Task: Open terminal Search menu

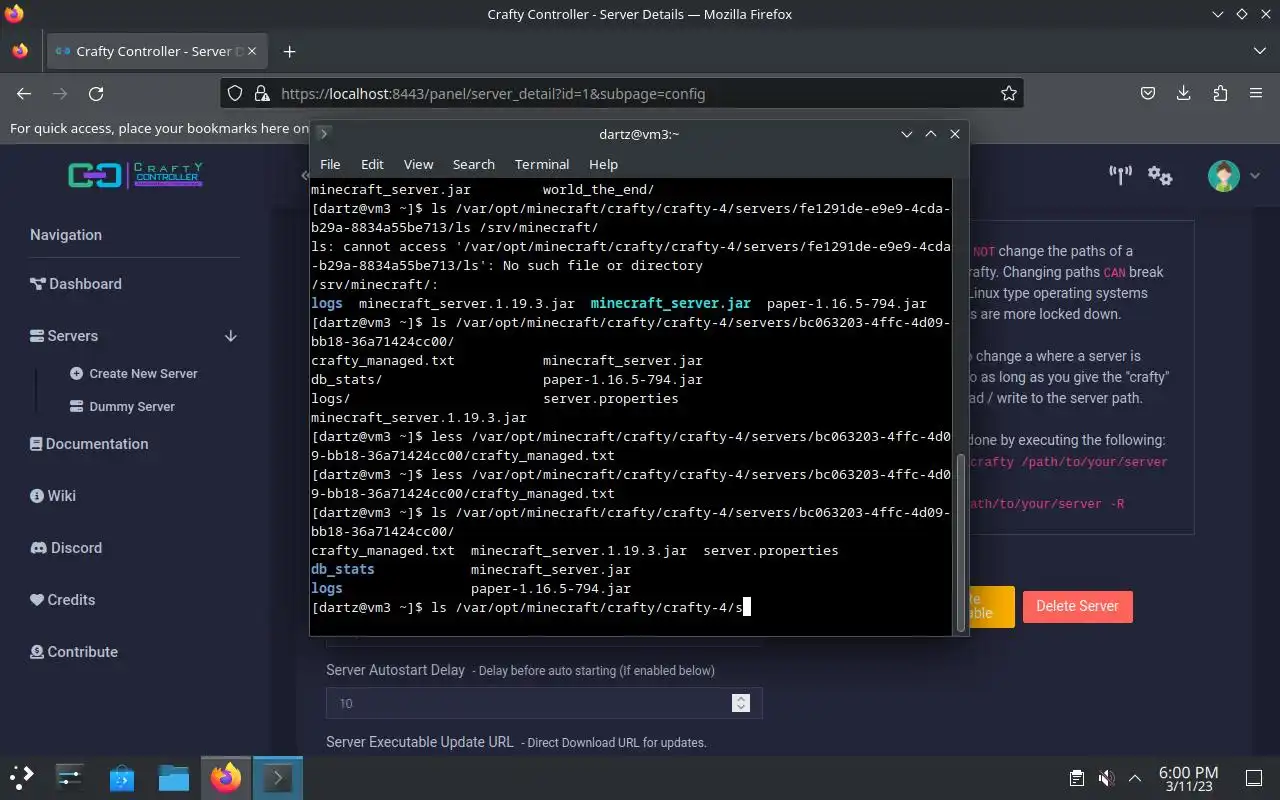Action: coord(473,164)
